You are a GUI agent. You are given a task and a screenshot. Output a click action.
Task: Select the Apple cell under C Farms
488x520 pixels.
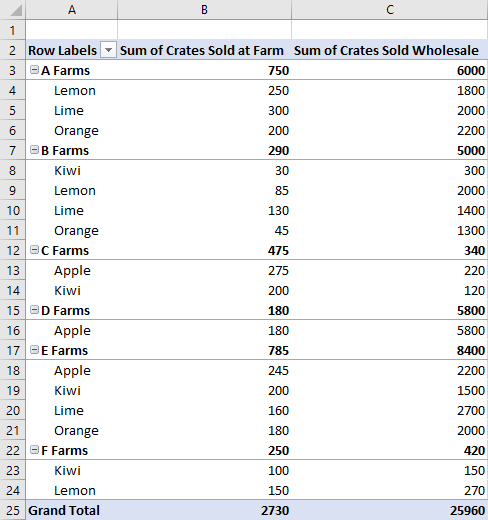72,270
